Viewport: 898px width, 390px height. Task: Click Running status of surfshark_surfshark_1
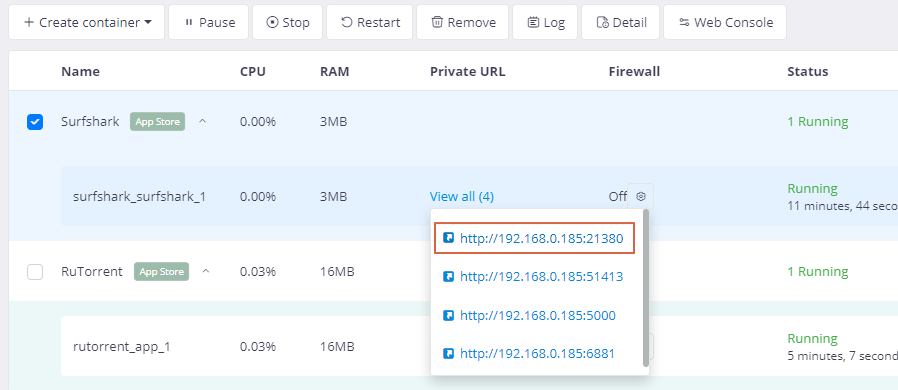coord(812,188)
